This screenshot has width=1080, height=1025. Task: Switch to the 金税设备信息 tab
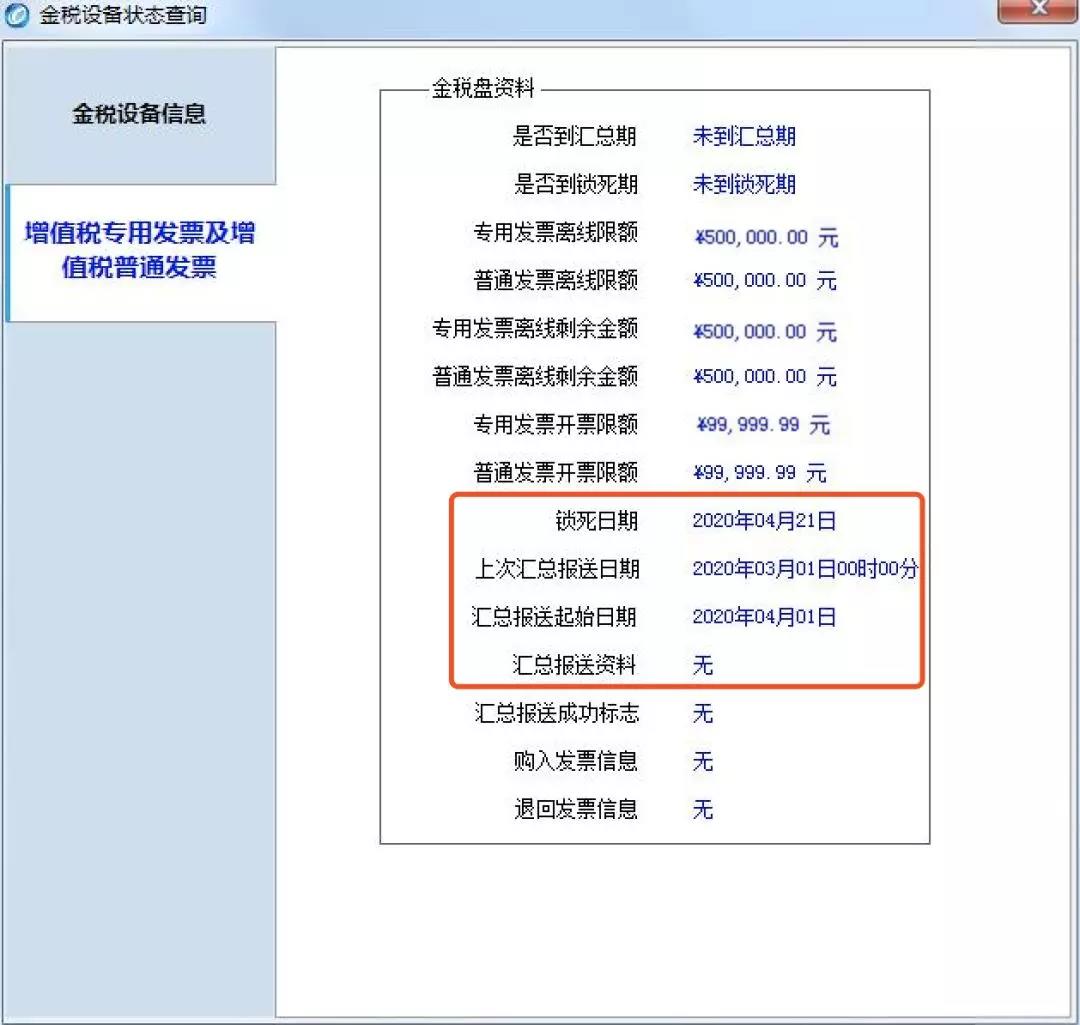click(140, 114)
